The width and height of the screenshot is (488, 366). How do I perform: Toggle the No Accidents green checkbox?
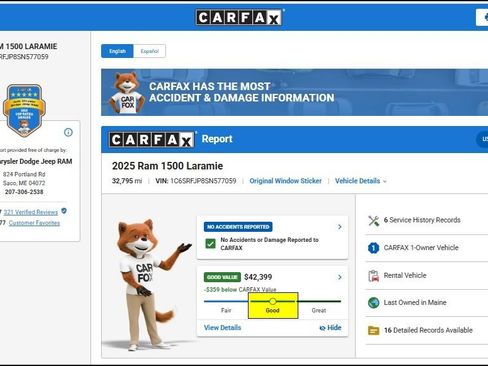click(x=210, y=244)
